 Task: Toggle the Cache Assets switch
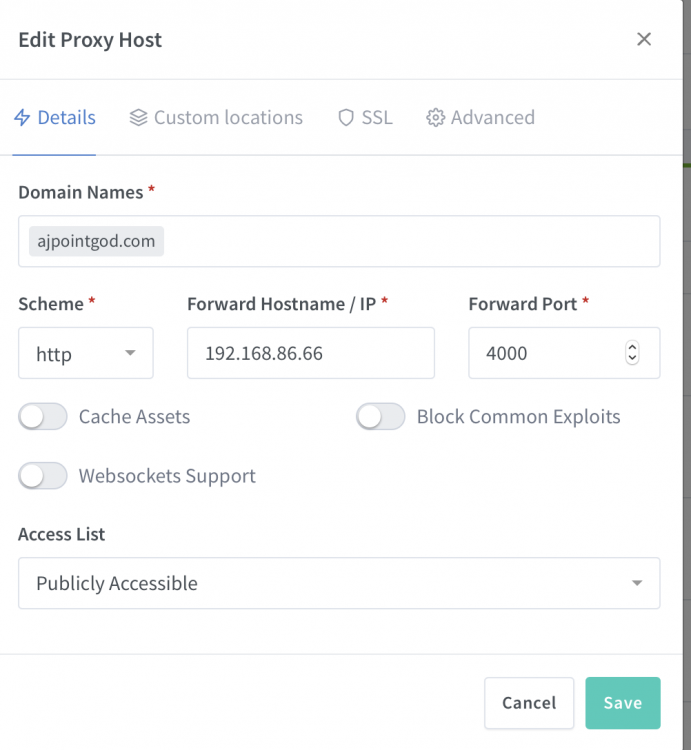tap(43, 416)
